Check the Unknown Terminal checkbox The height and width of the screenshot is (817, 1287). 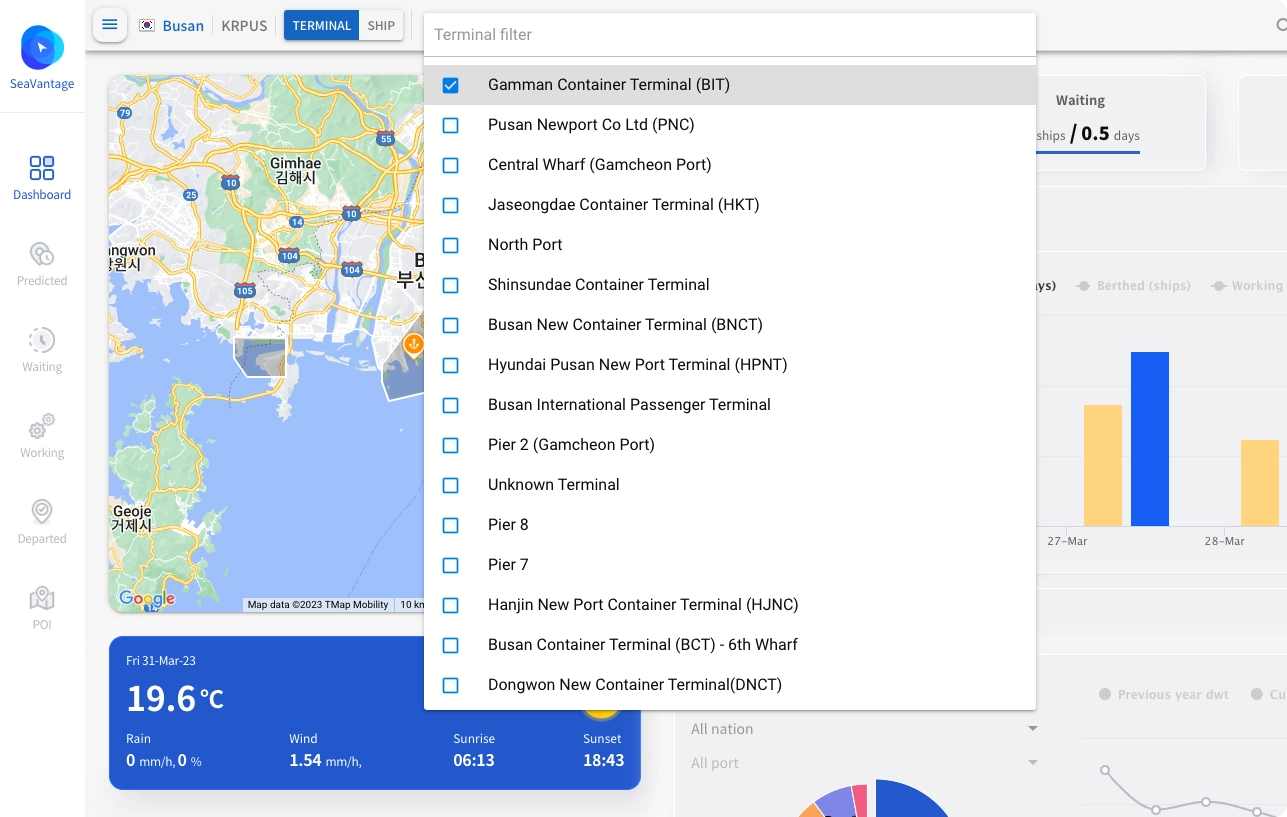click(451, 485)
